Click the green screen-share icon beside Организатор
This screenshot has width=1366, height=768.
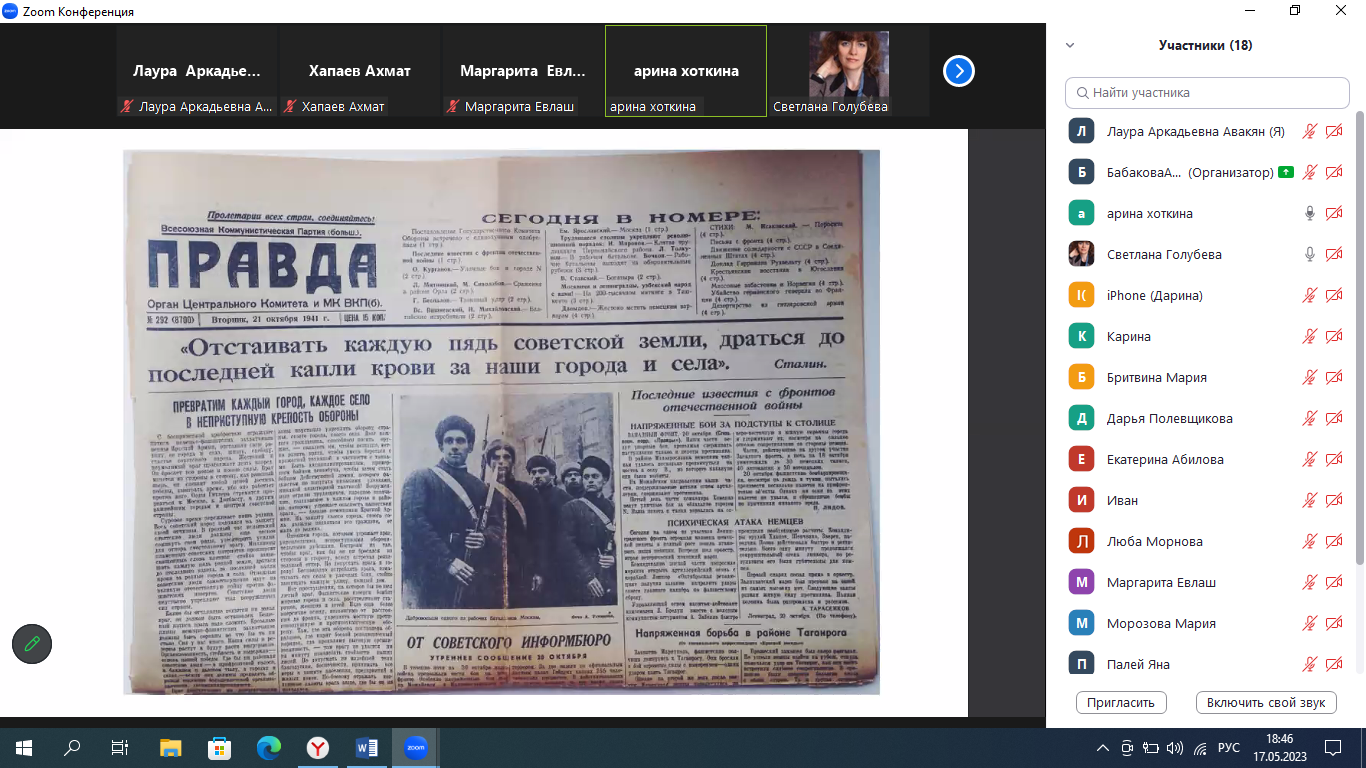[x=1285, y=172]
